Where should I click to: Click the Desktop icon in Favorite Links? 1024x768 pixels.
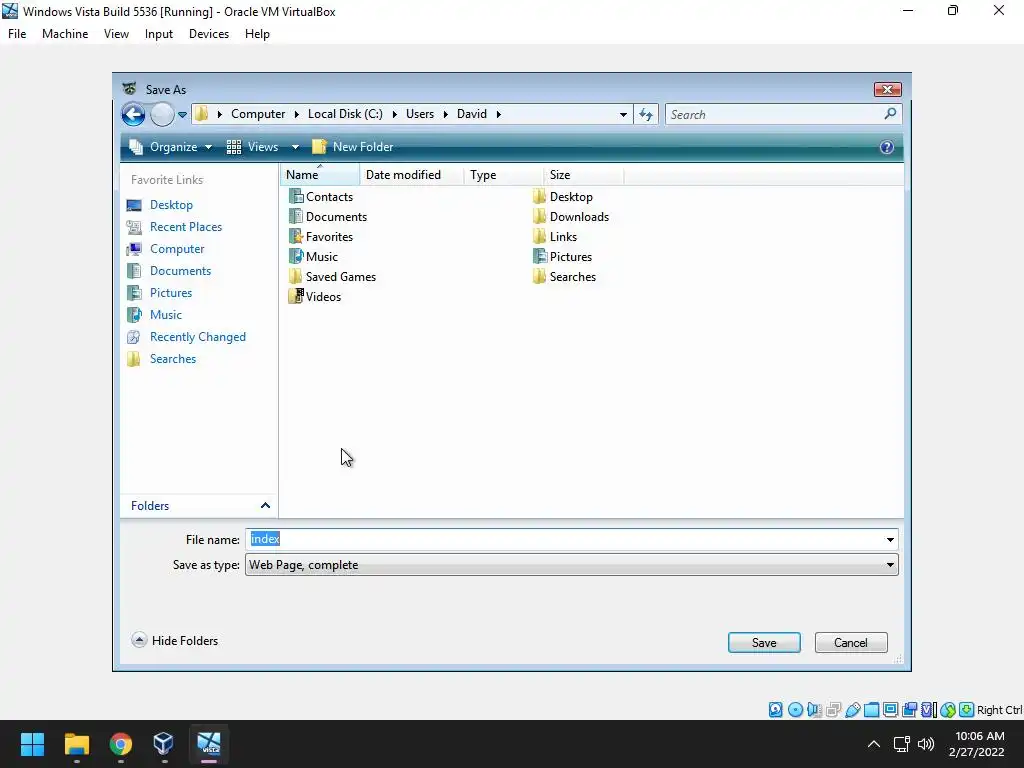(134, 205)
